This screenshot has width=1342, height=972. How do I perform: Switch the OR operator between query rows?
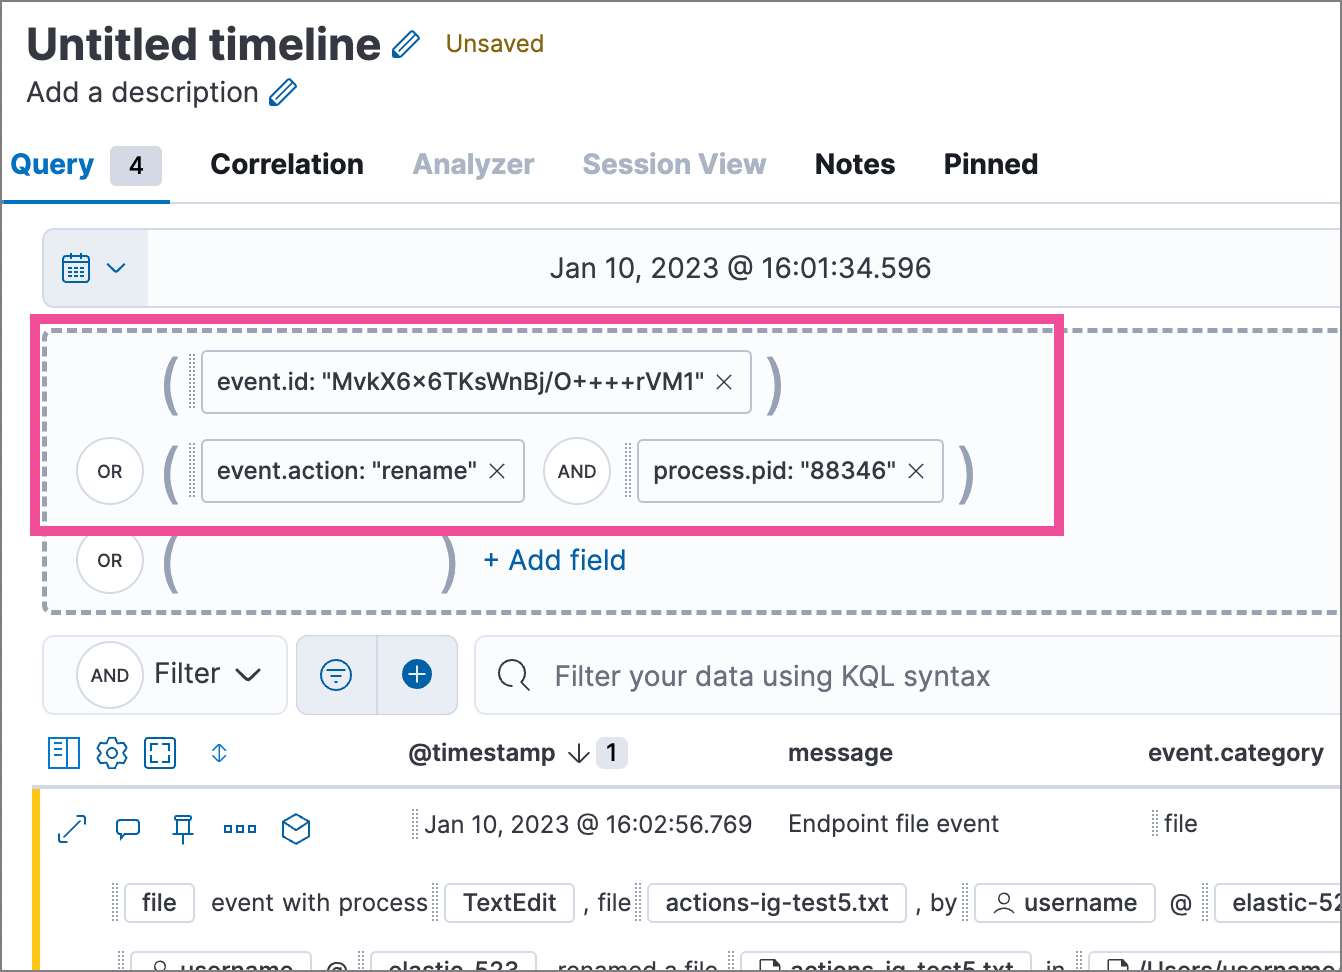(x=109, y=471)
